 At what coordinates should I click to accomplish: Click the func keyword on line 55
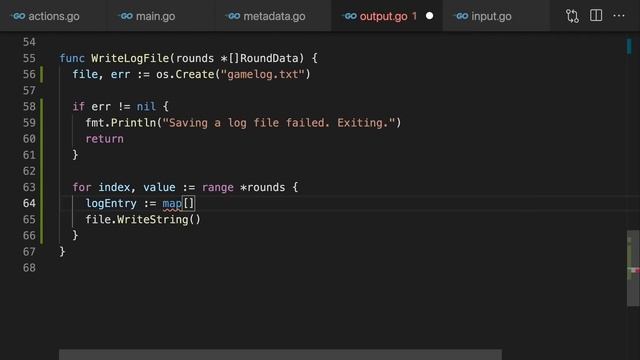[72, 58]
